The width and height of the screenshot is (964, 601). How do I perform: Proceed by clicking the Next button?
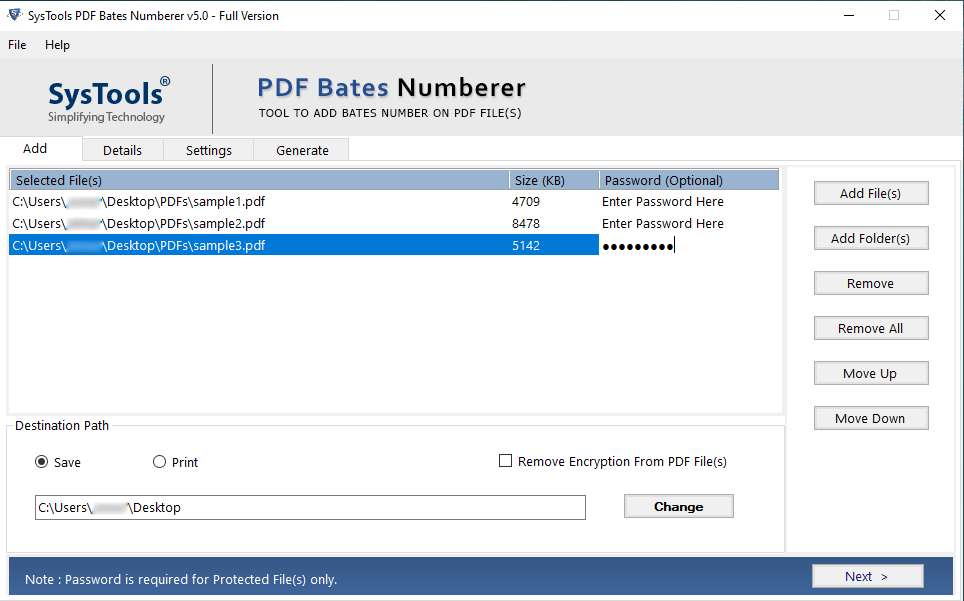[x=867, y=575]
